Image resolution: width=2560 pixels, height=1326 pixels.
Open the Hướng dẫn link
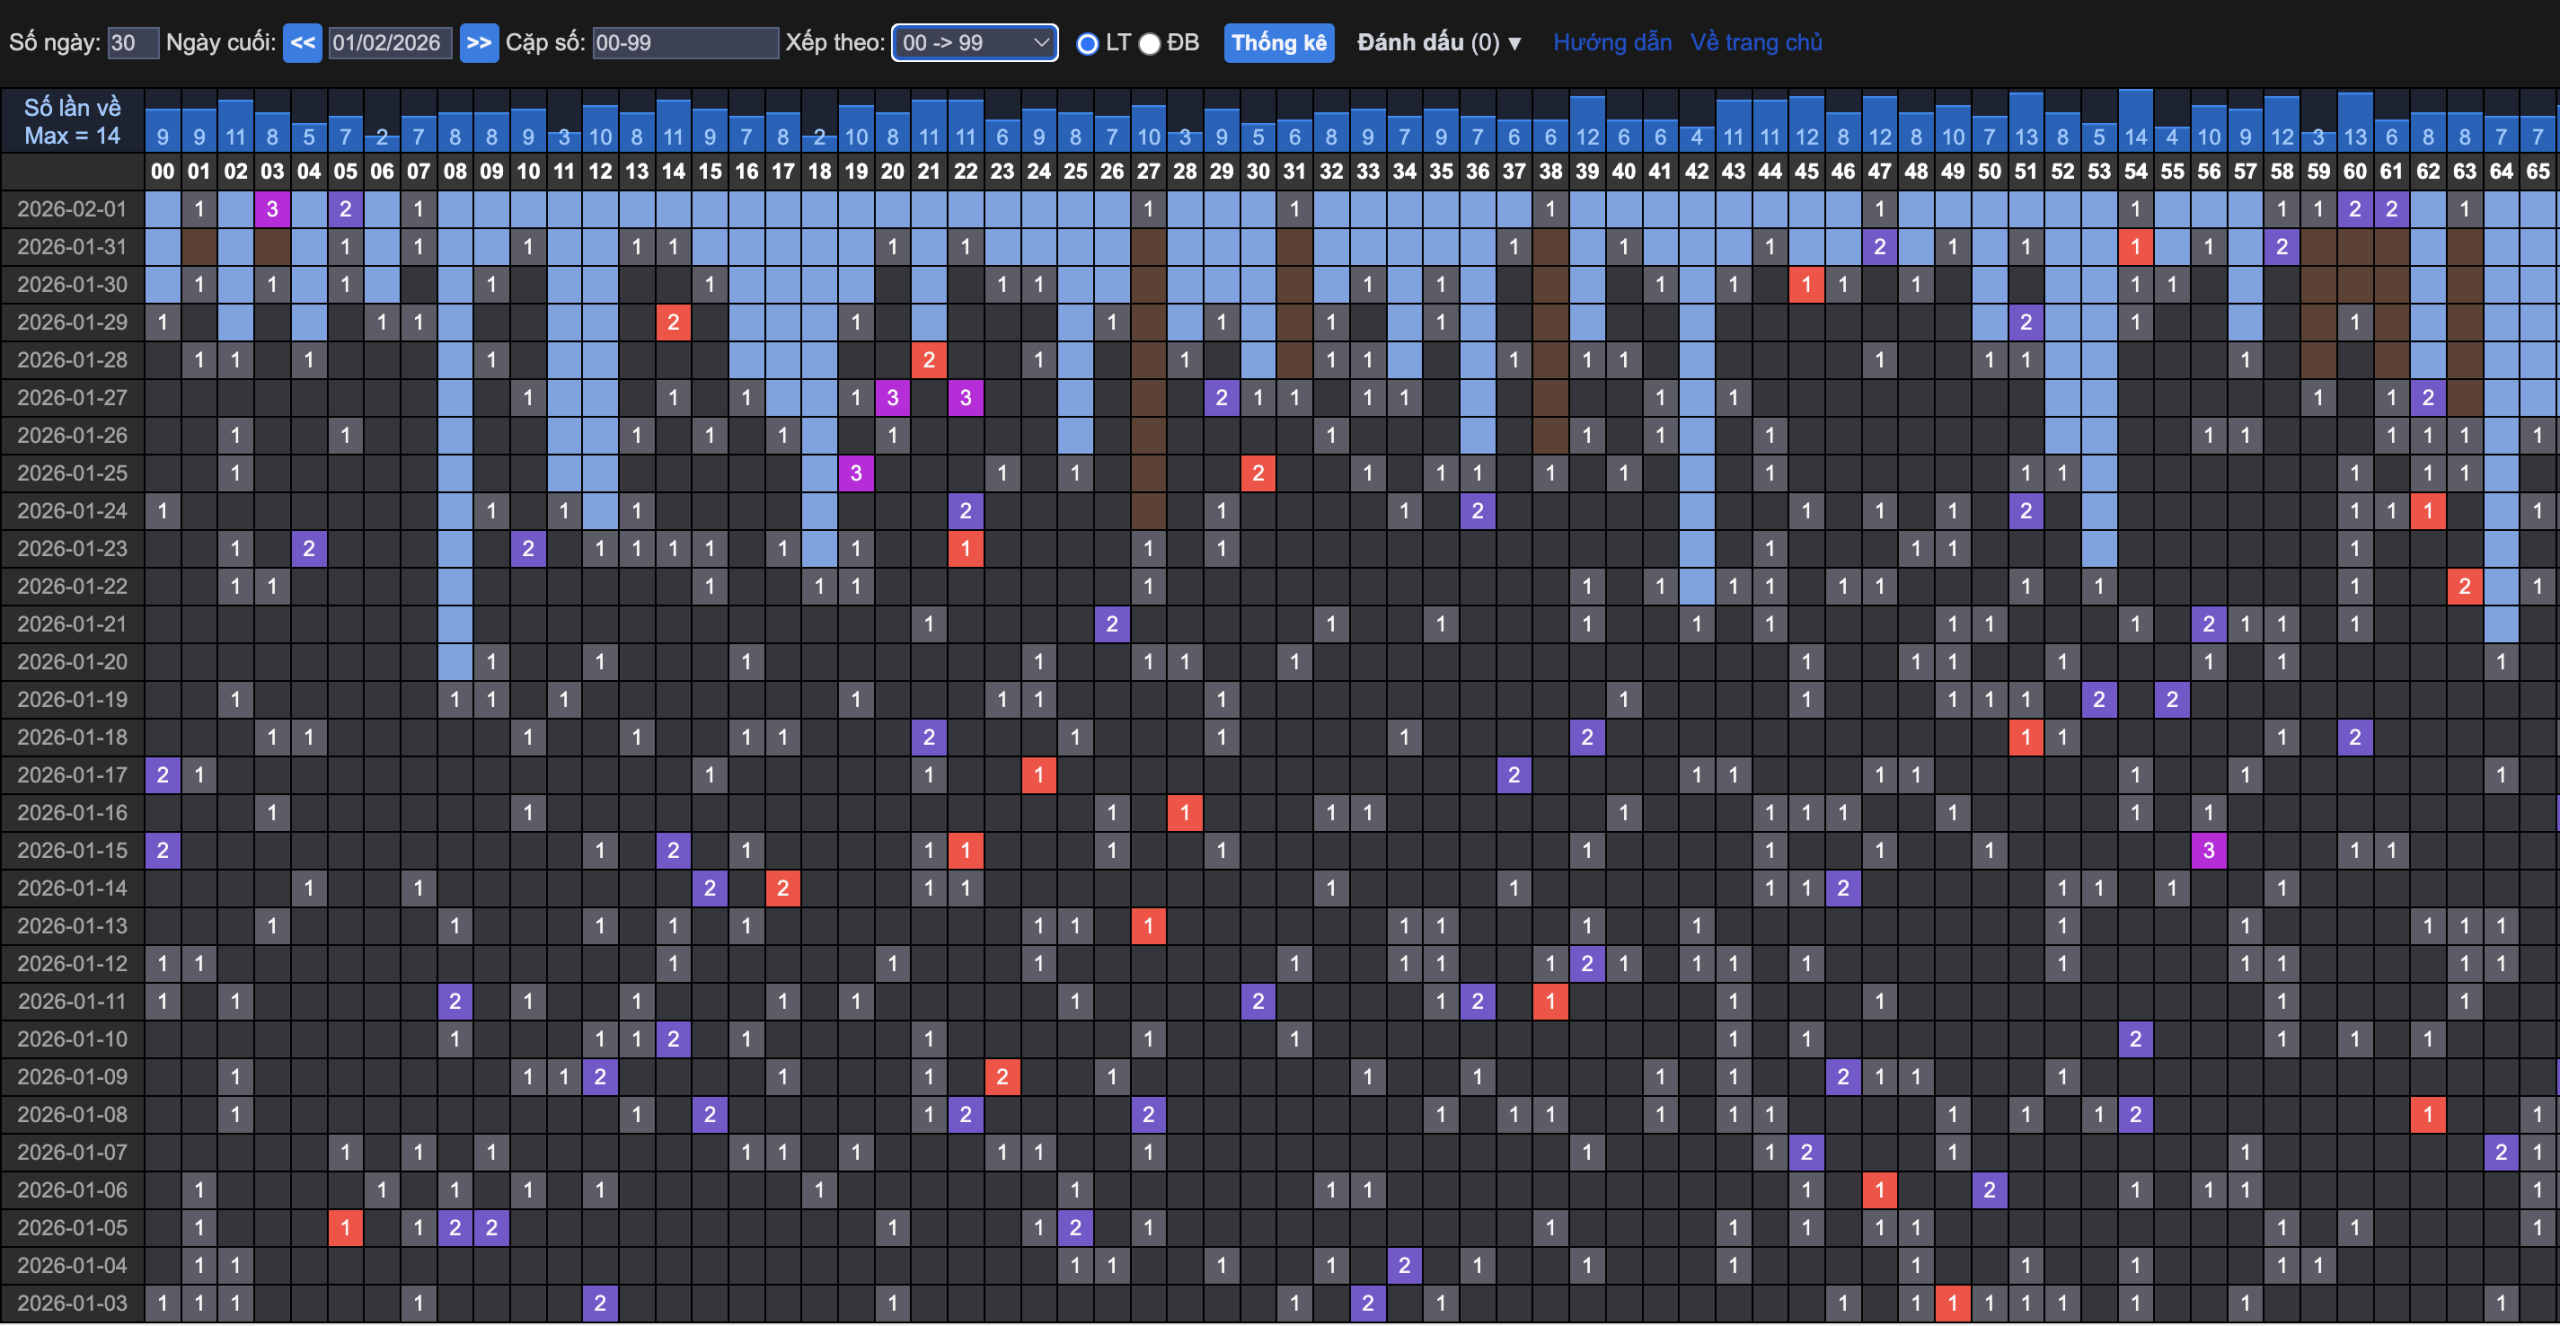click(1612, 43)
